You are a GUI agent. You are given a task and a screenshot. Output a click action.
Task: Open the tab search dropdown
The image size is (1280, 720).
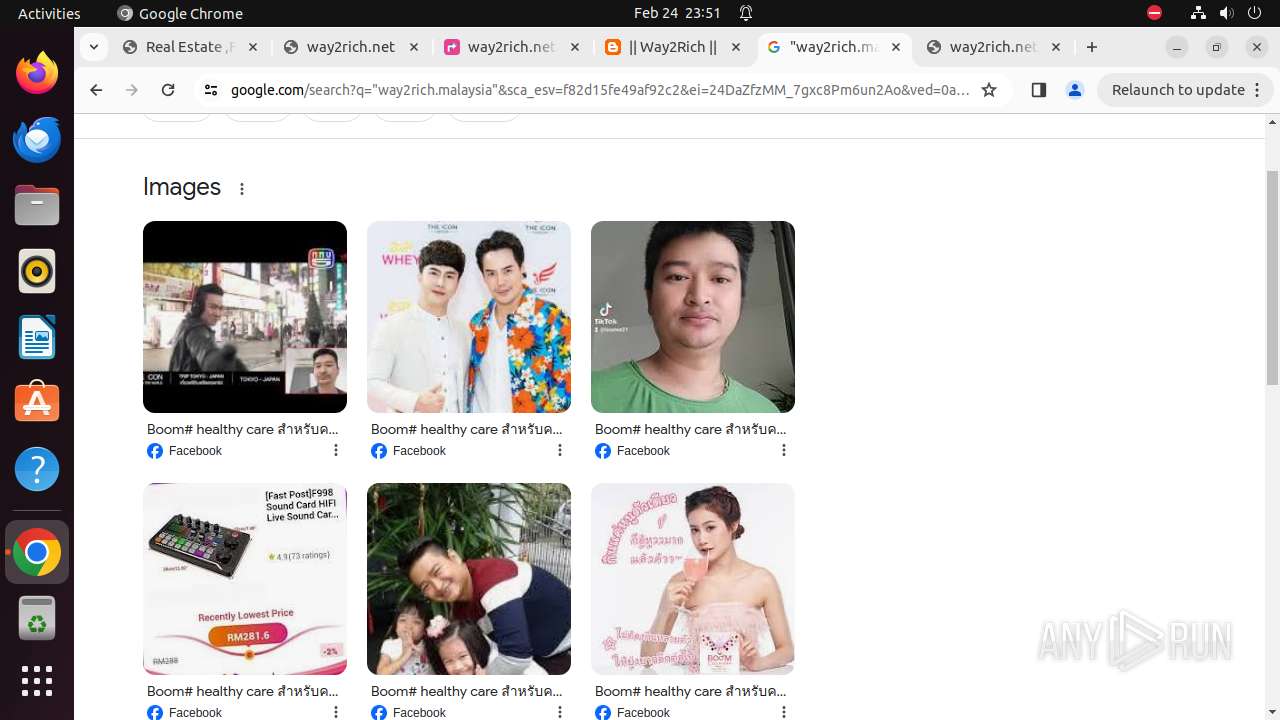[93, 47]
